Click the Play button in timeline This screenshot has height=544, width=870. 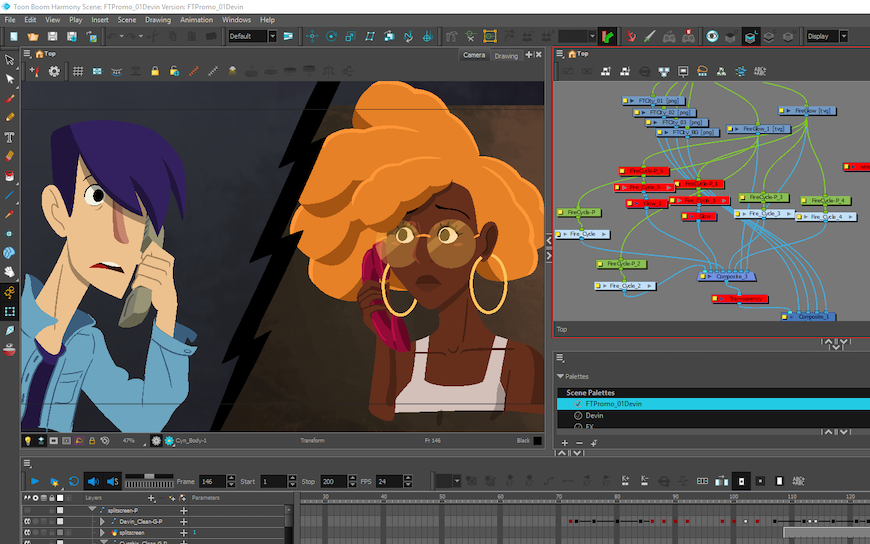pyautogui.click(x=34, y=481)
